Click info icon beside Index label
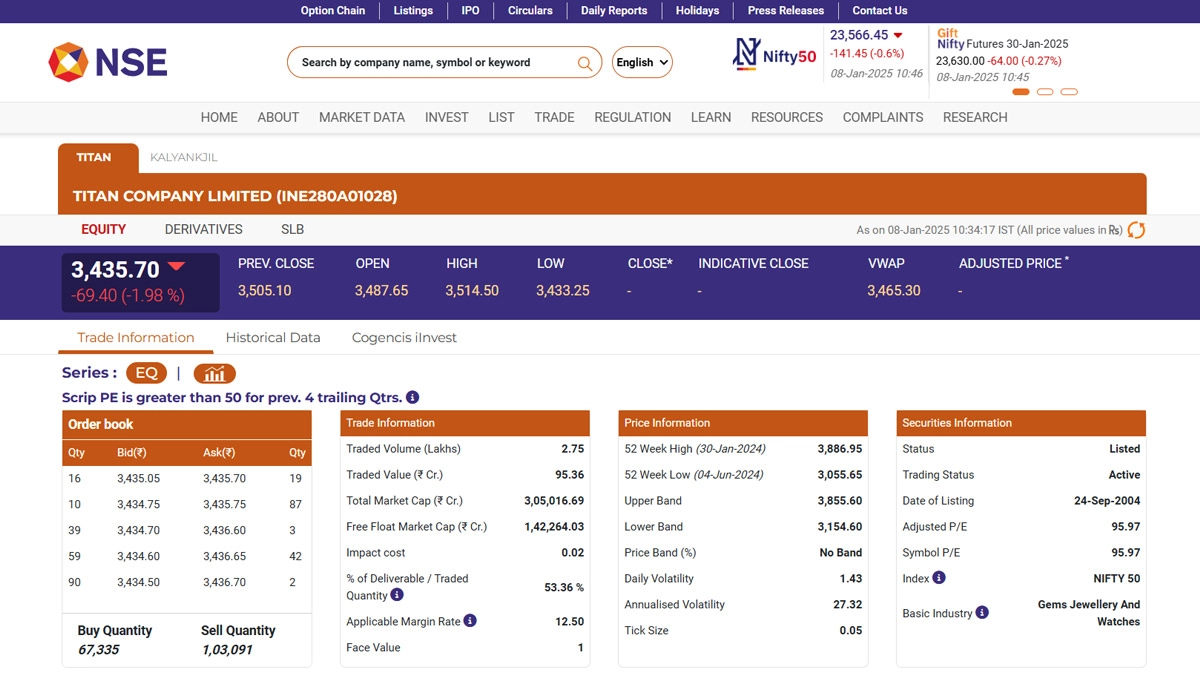 (x=939, y=578)
